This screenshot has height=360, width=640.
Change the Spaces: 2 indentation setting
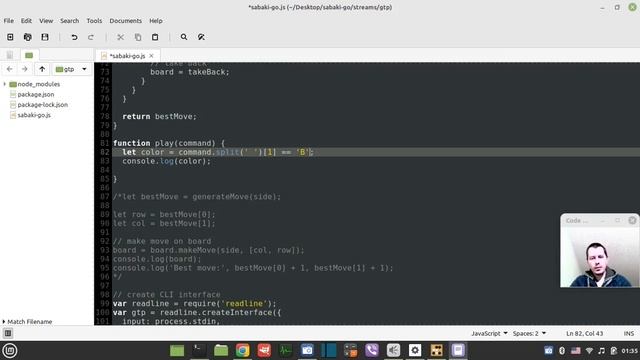(x=529, y=333)
